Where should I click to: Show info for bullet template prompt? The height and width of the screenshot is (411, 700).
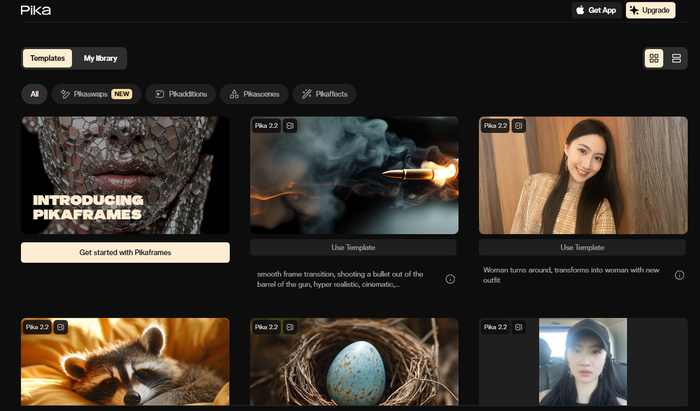[x=450, y=279]
